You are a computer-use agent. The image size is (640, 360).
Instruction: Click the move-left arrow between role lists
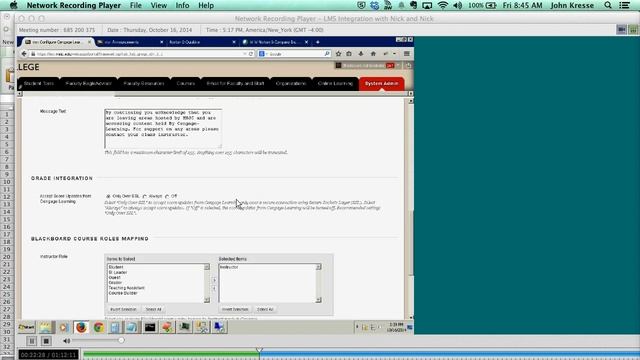[x=214, y=289]
